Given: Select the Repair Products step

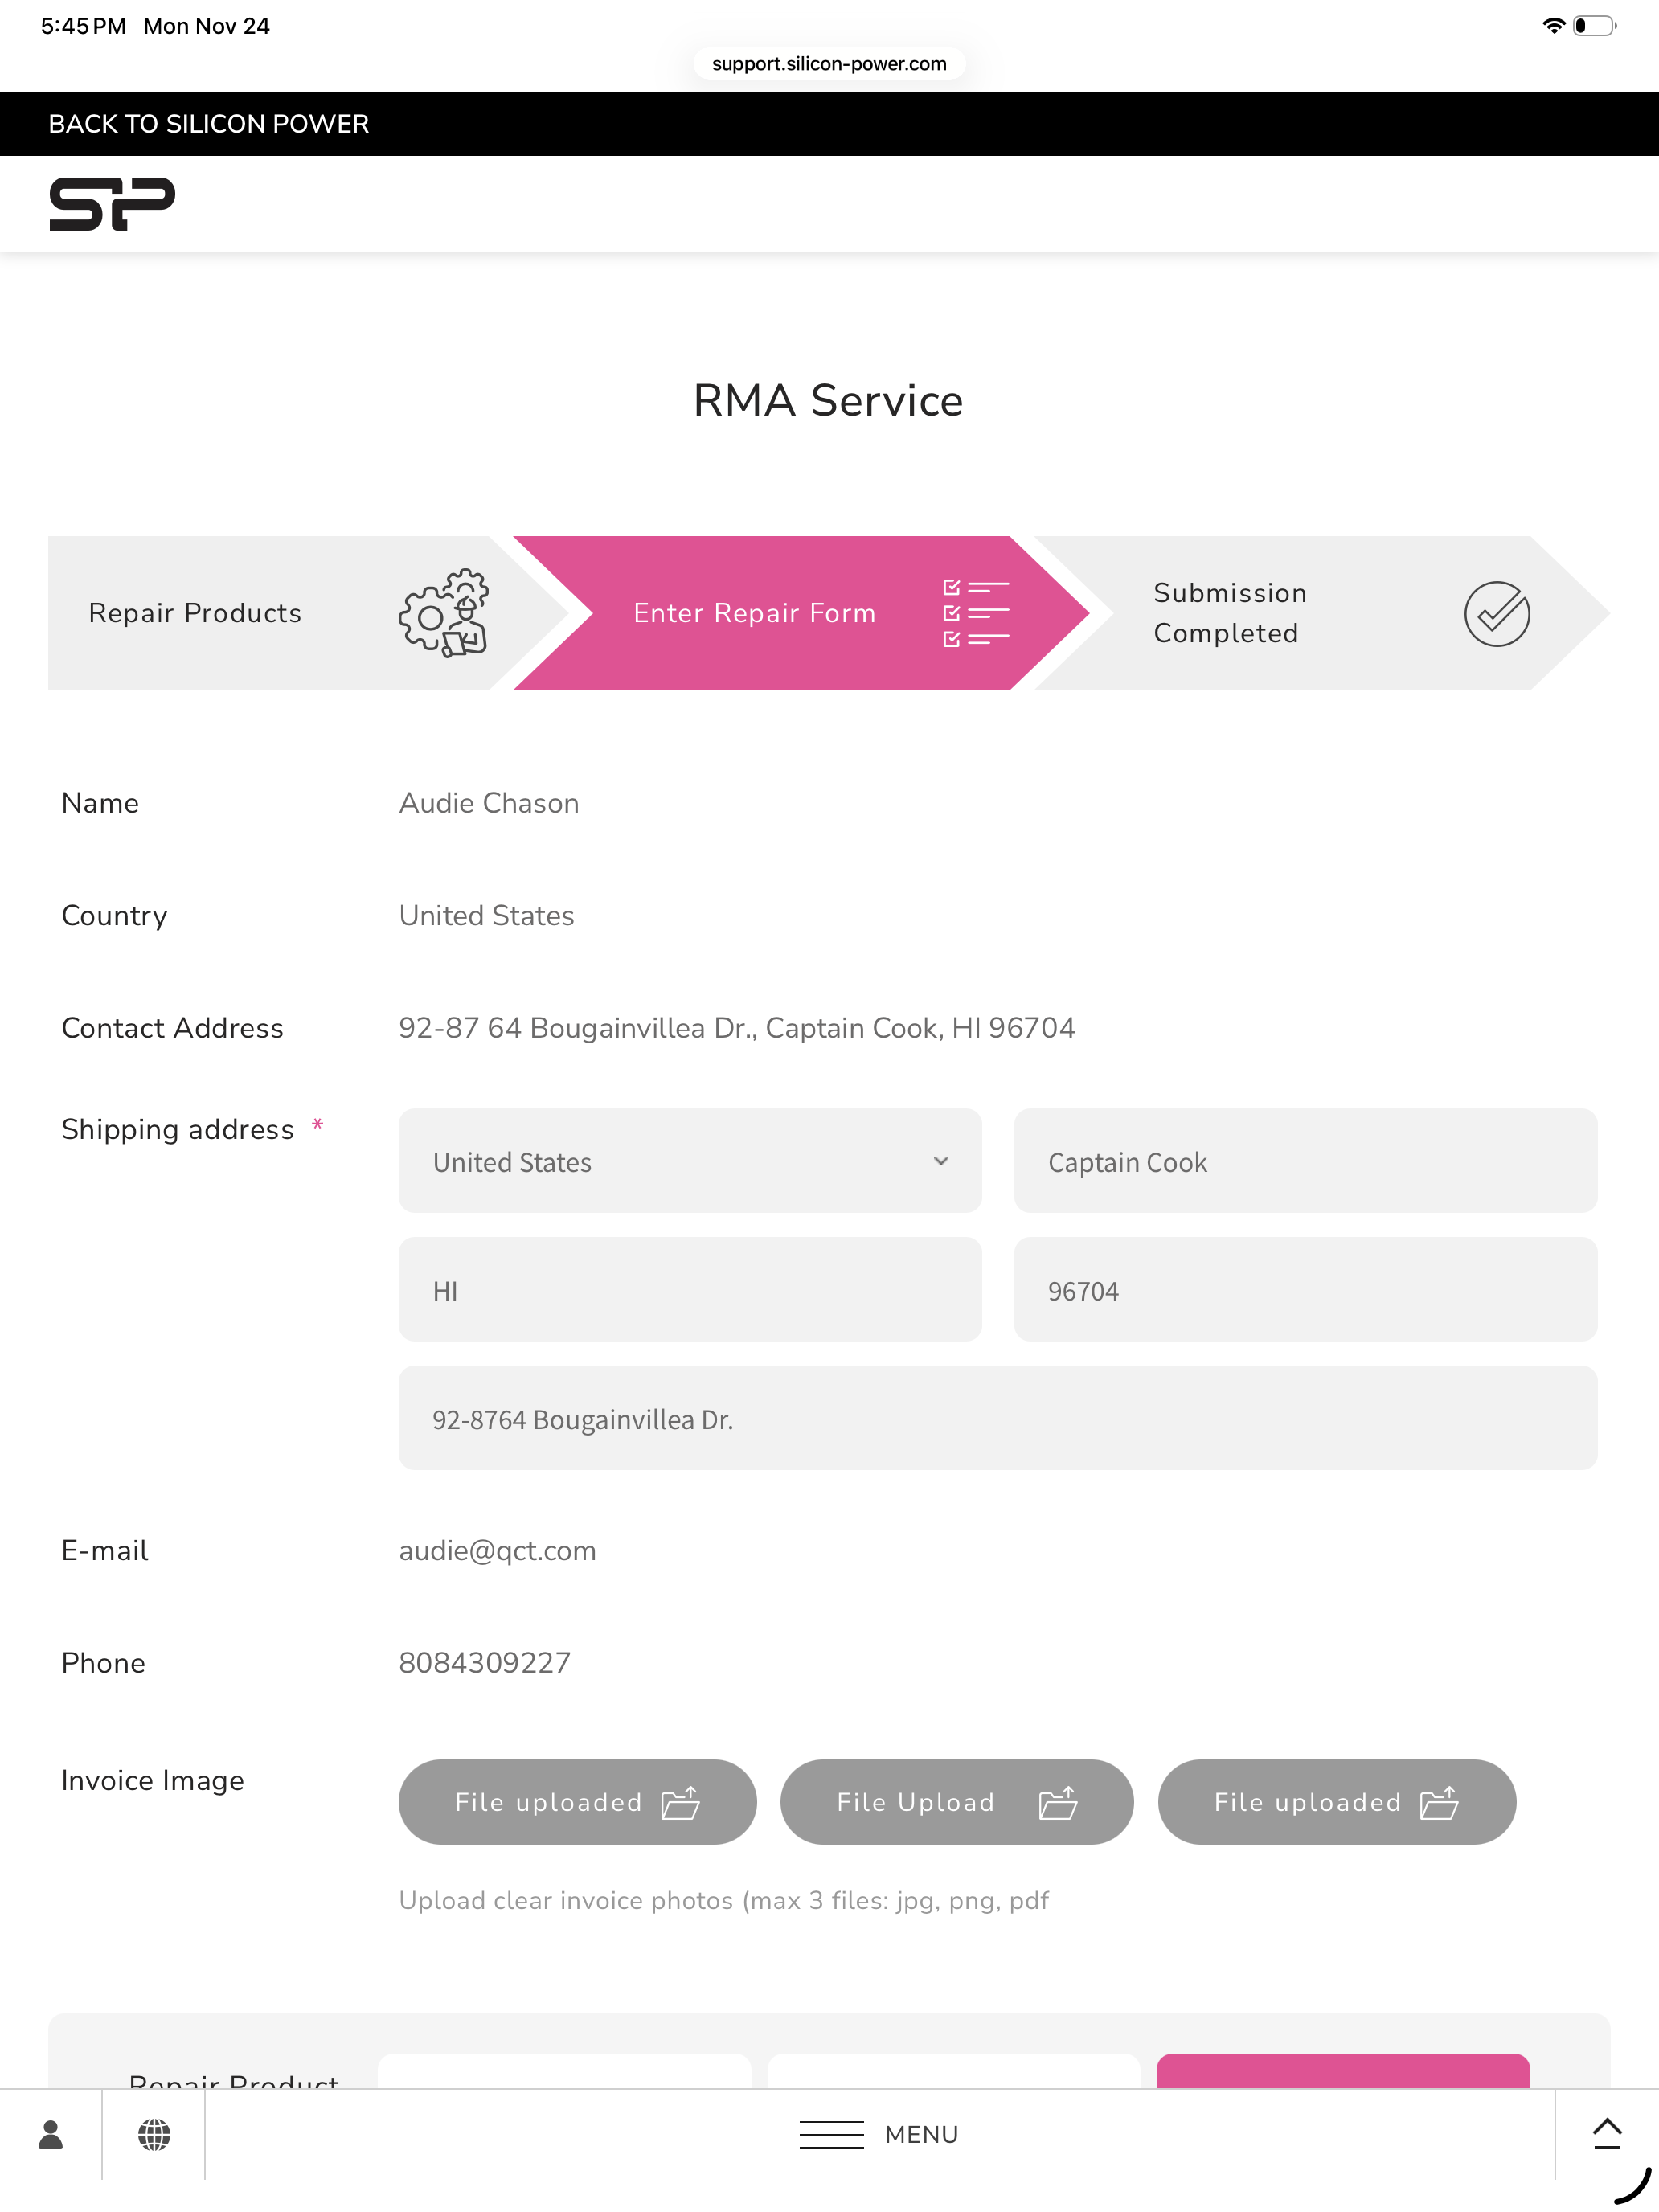Looking at the screenshot, I should point(195,613).
